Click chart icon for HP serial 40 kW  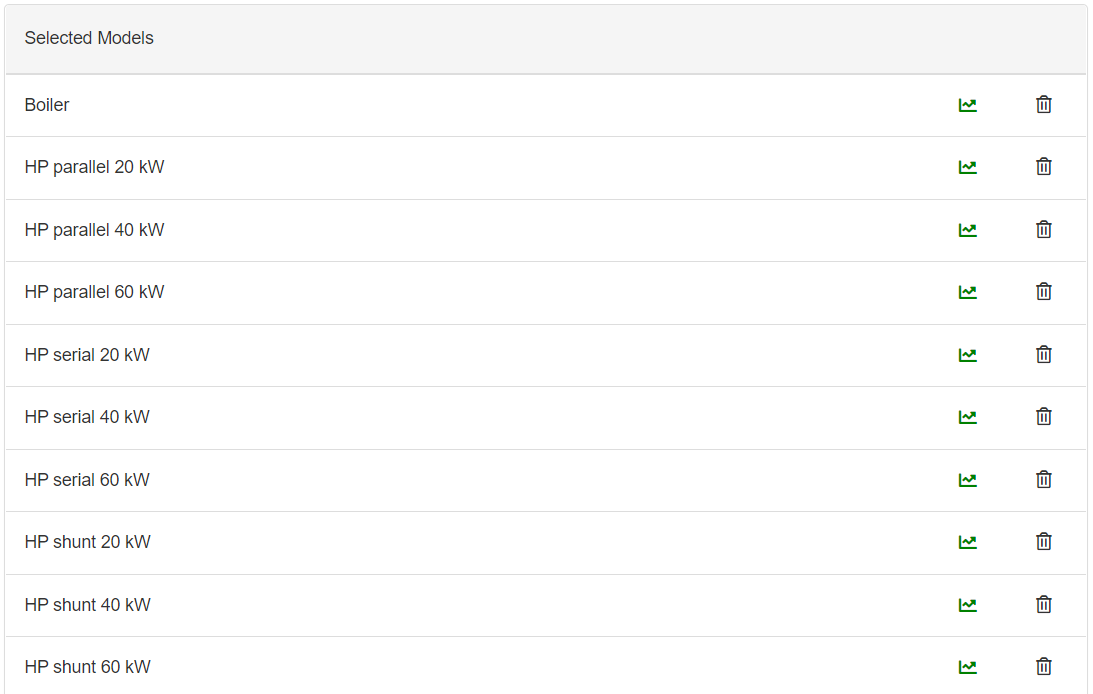point(967,417)
